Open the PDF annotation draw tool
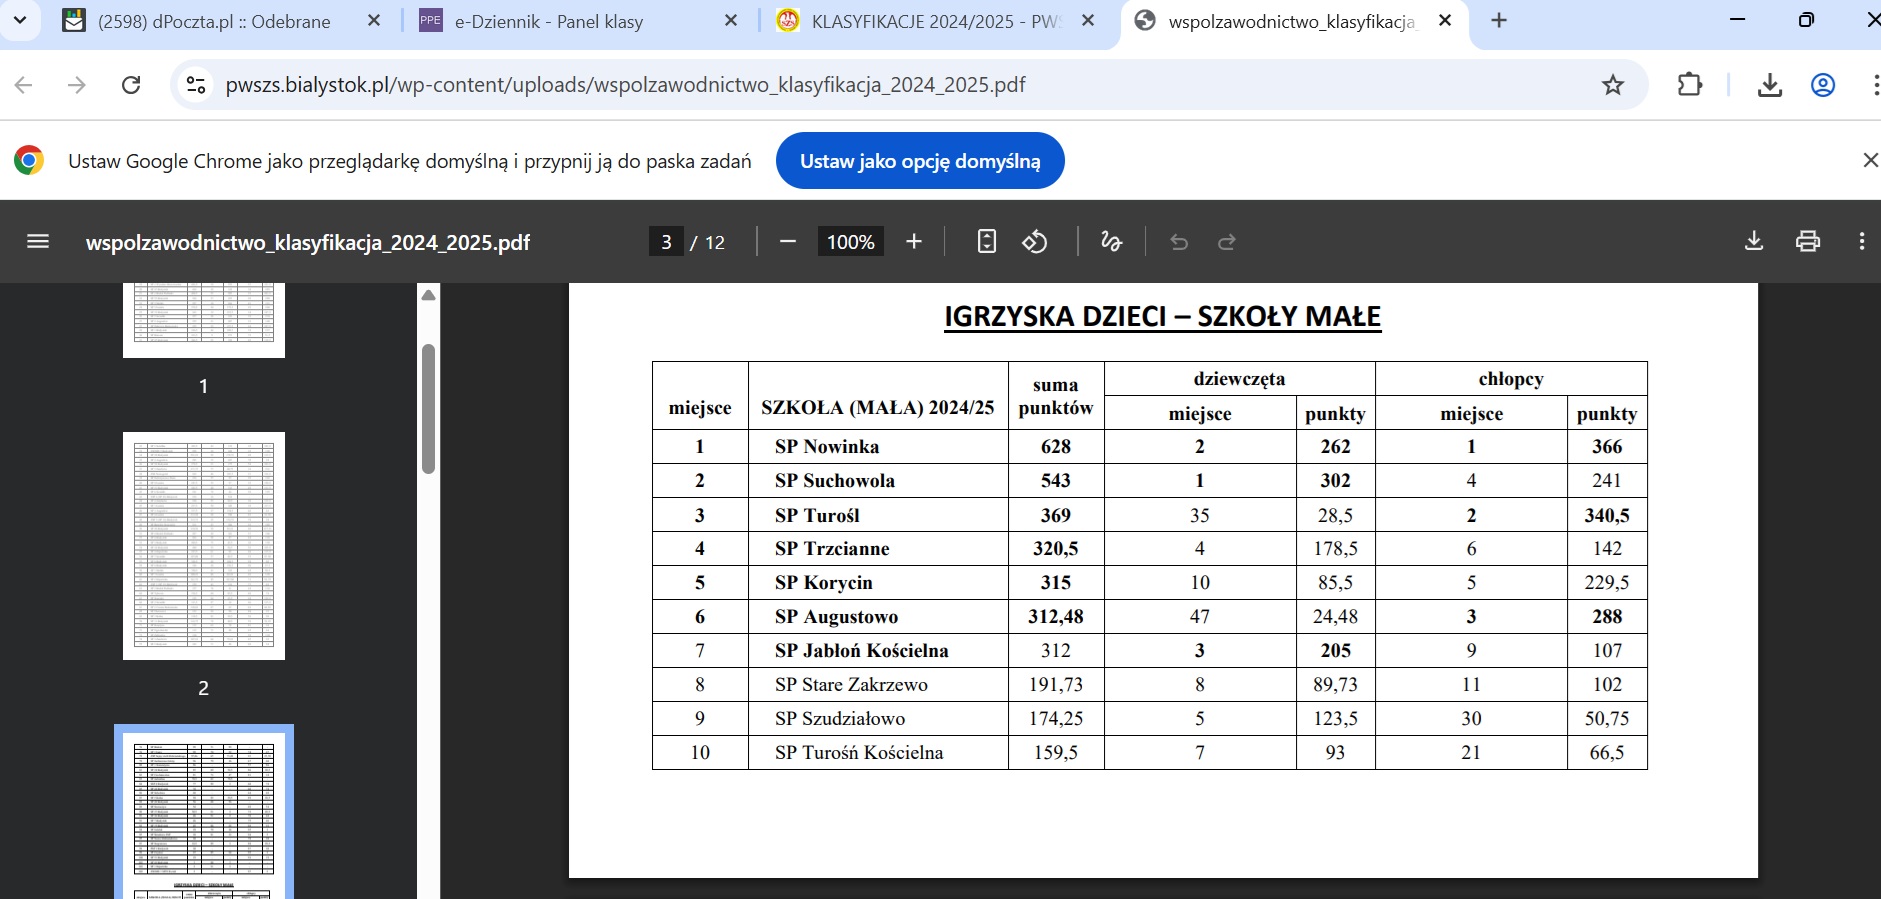The height and width of the screenshot is (899, 1881). coord(1111,242)
